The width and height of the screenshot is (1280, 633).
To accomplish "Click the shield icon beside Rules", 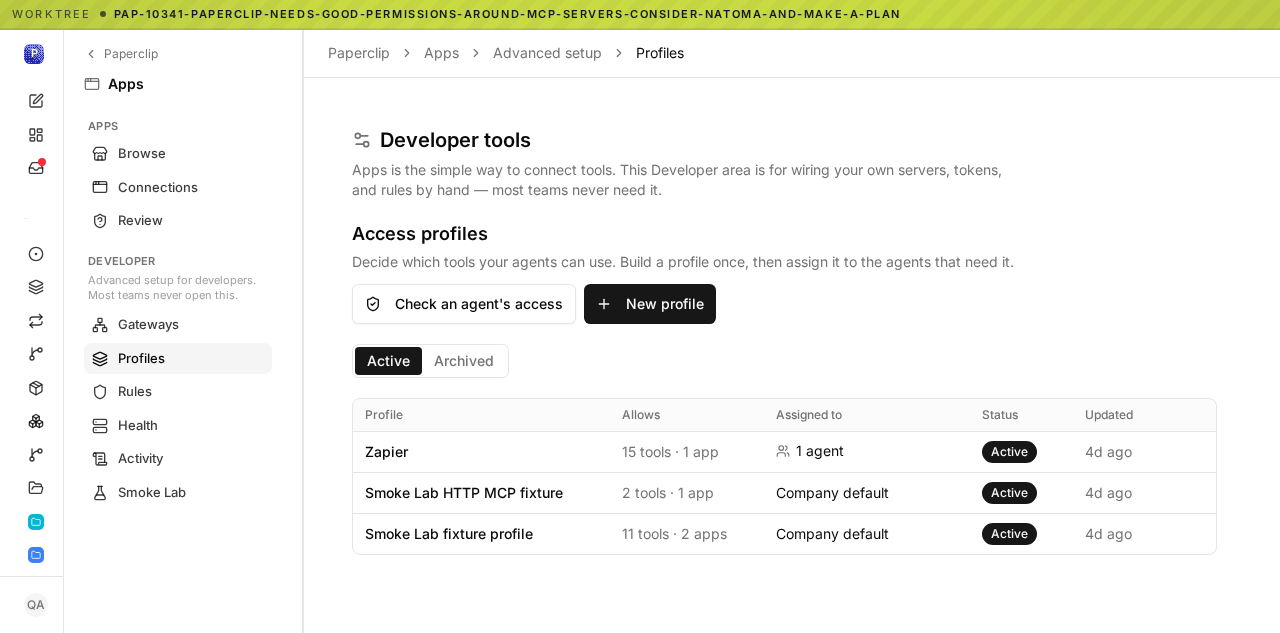I will tap(100, 392).
